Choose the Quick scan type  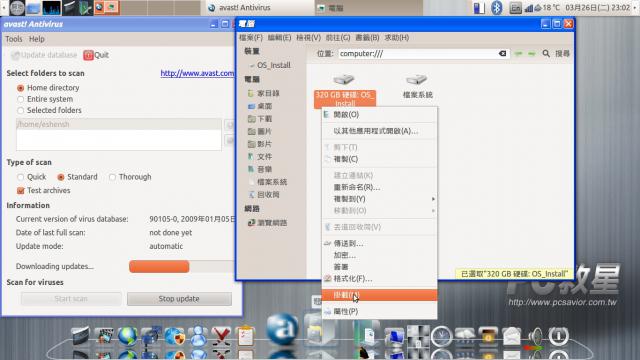20,177
